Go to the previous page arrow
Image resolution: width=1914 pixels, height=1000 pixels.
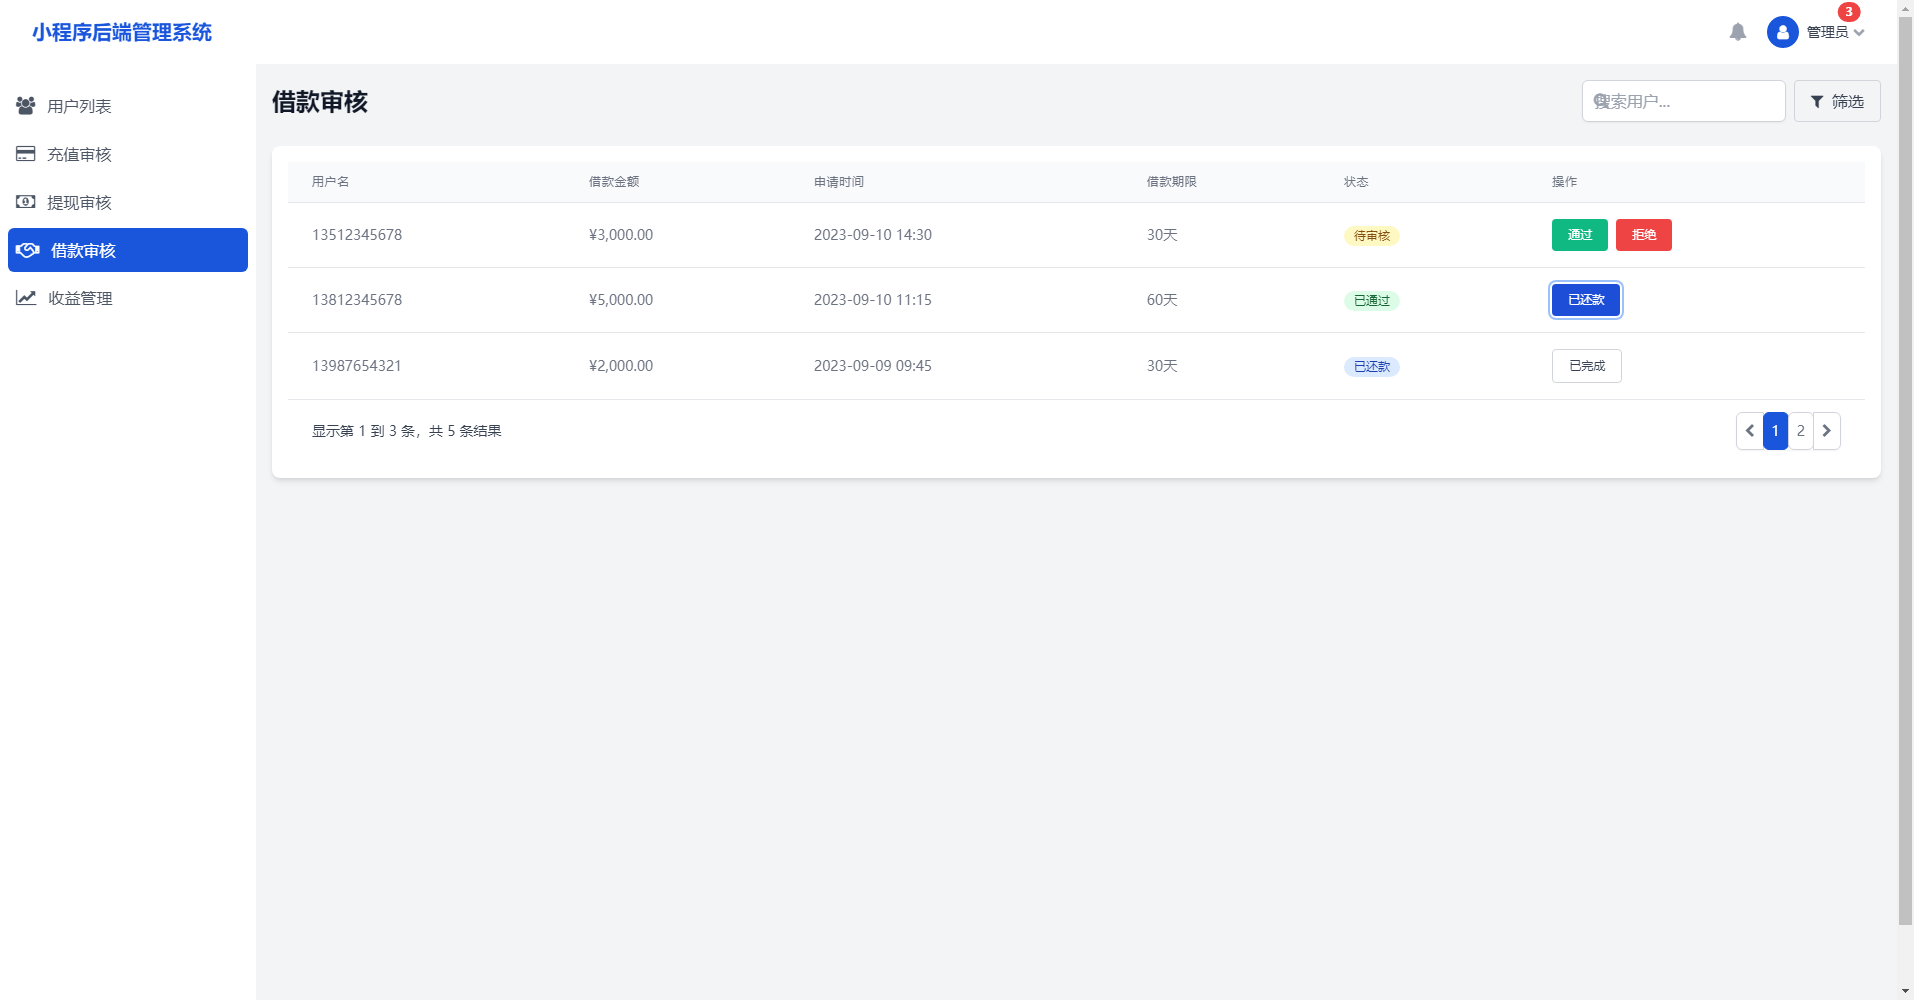(1749, 431)
